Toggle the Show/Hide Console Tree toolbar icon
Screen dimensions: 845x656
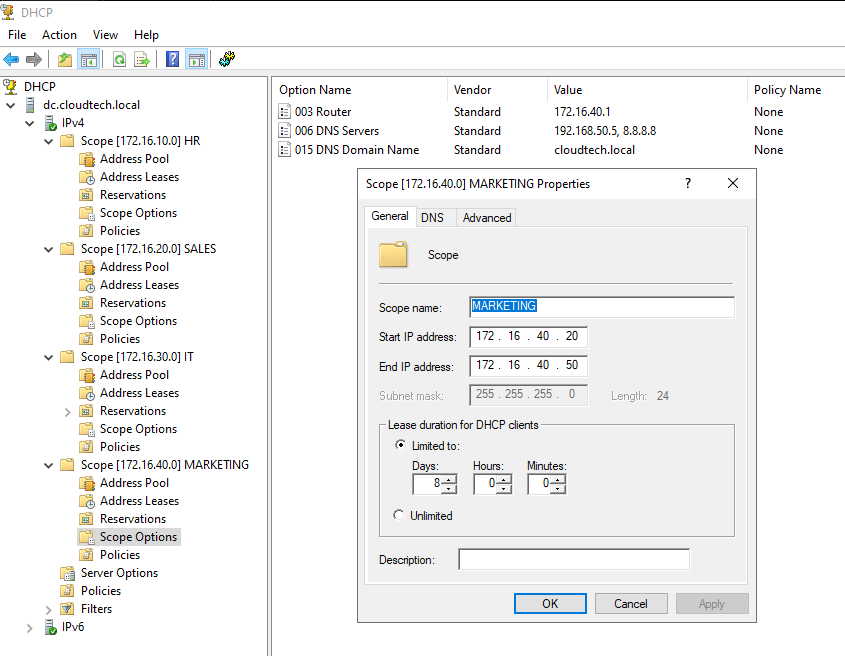(89, 59)
